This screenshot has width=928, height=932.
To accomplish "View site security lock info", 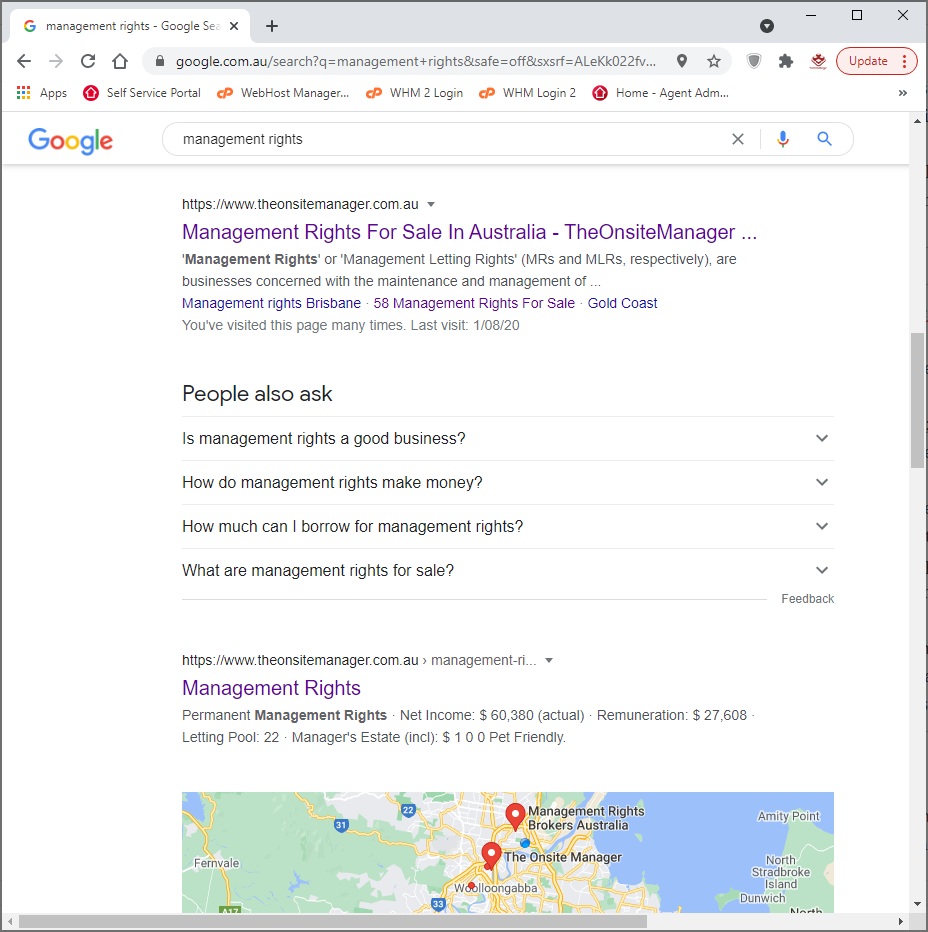I will (x=159, y=61).
